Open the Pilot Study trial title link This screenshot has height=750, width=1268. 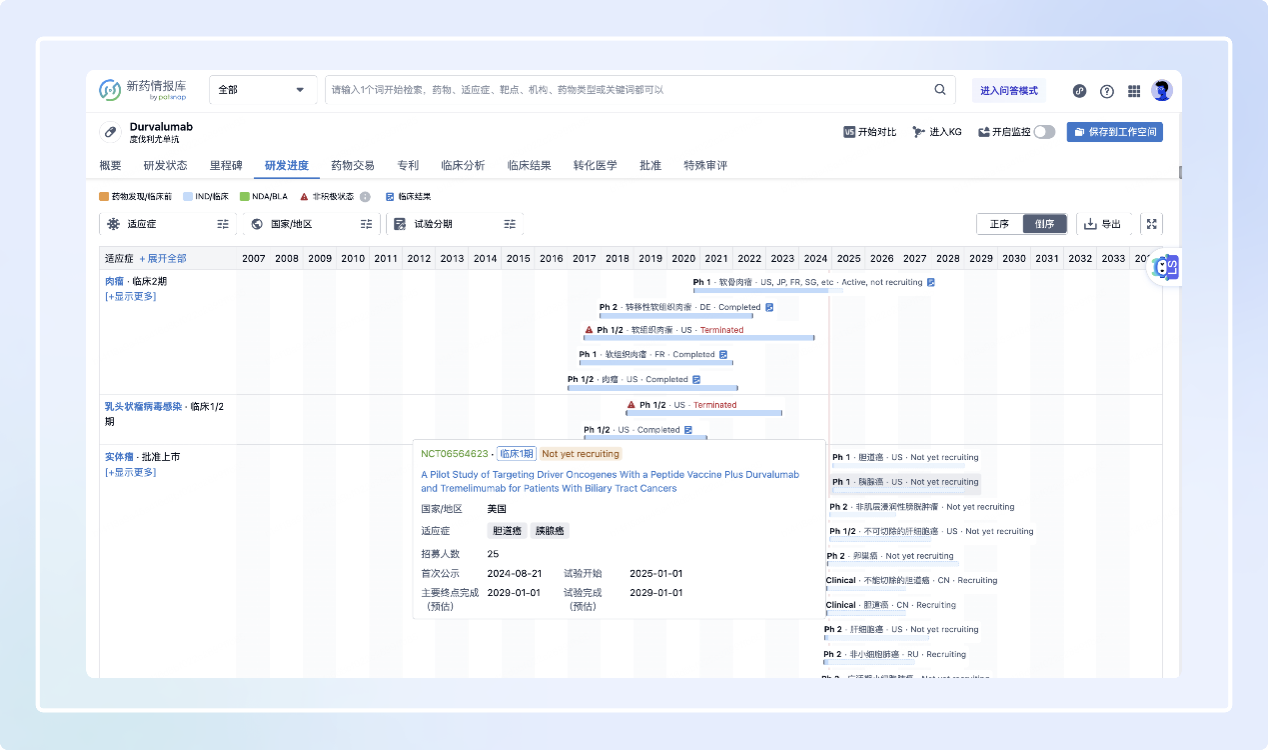point(610,481)
